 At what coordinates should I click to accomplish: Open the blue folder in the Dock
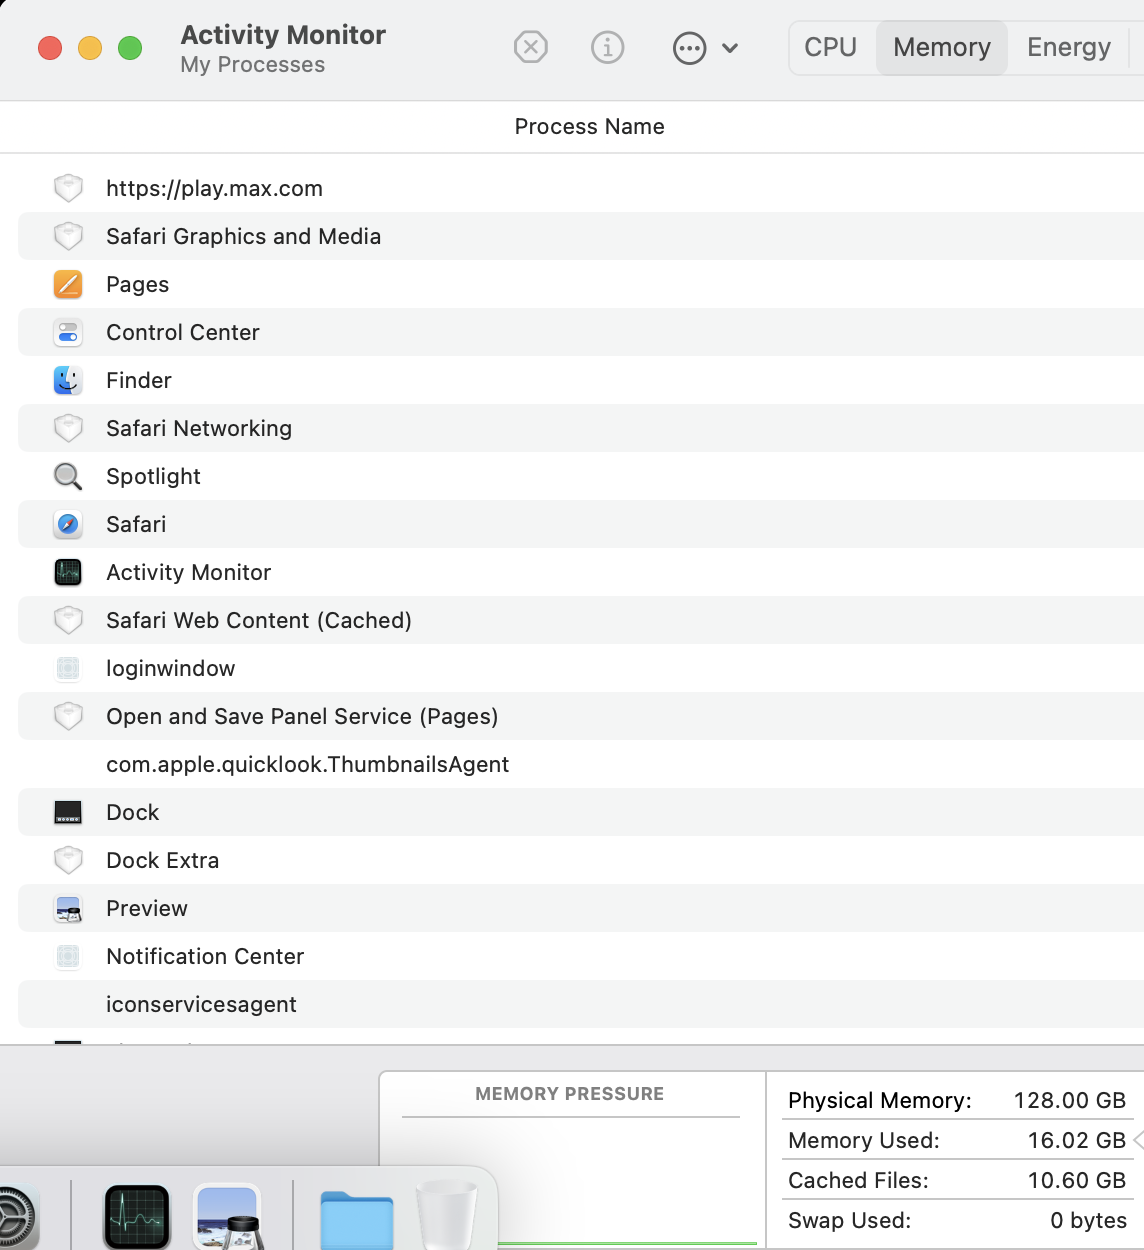357,1220
